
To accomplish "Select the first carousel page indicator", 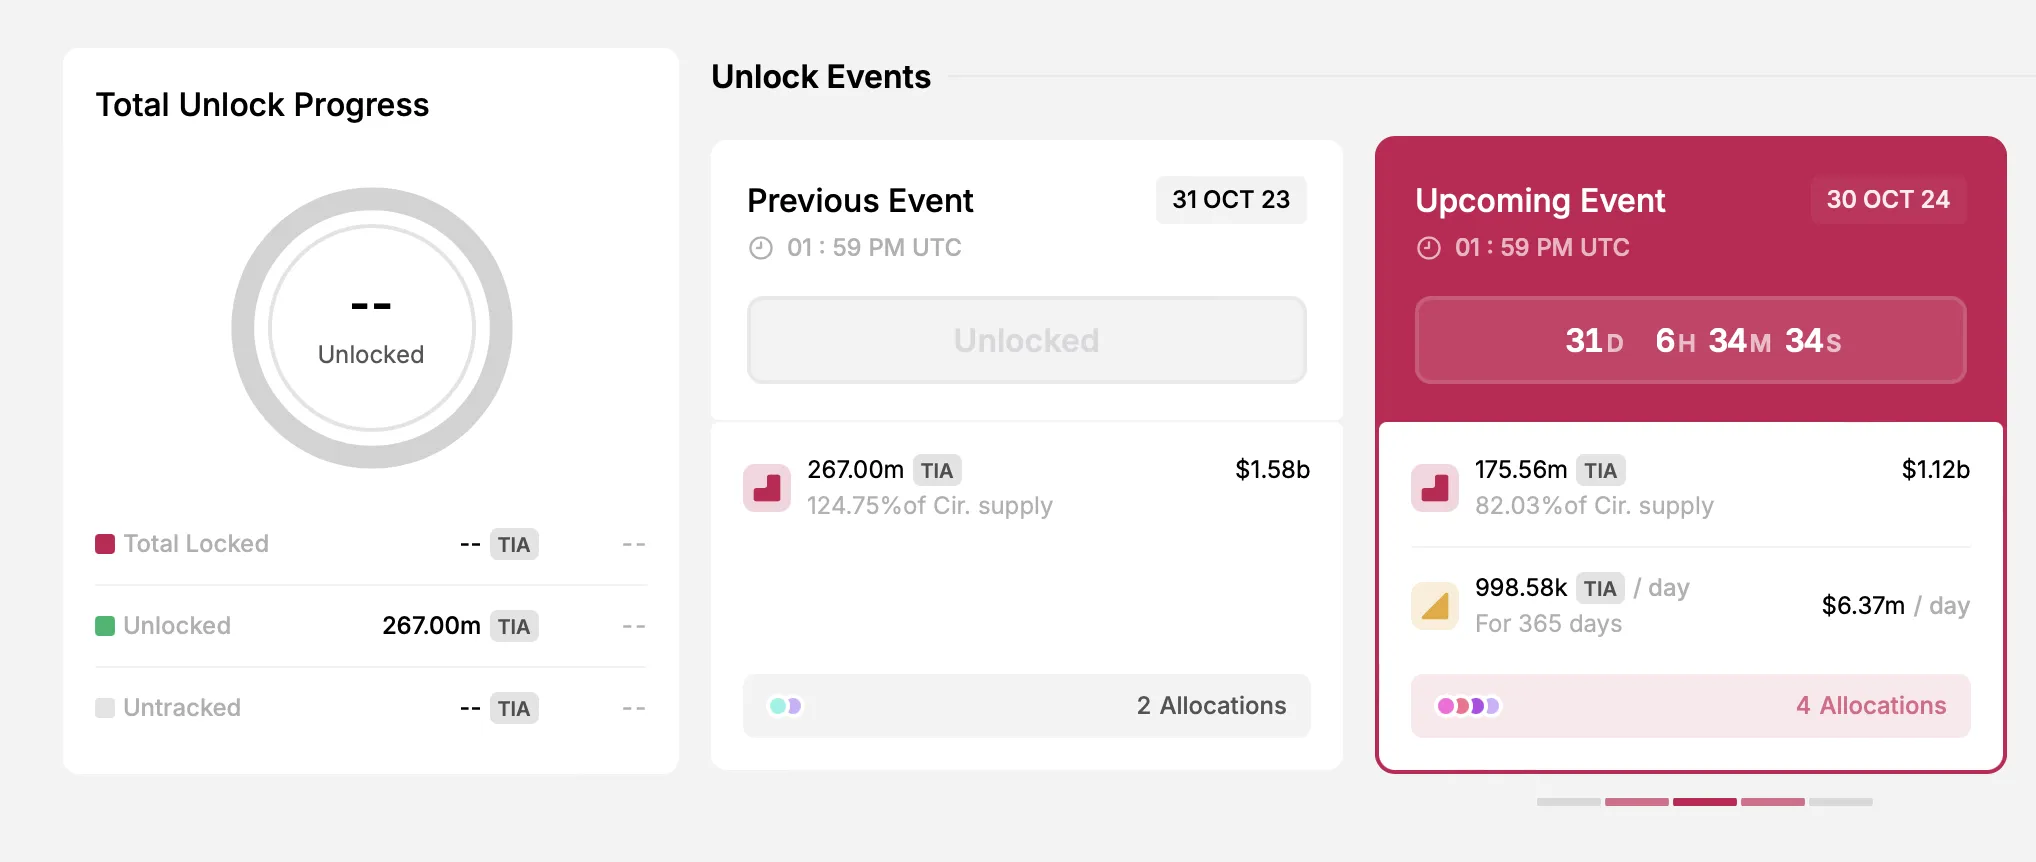I will (1568, 802).
